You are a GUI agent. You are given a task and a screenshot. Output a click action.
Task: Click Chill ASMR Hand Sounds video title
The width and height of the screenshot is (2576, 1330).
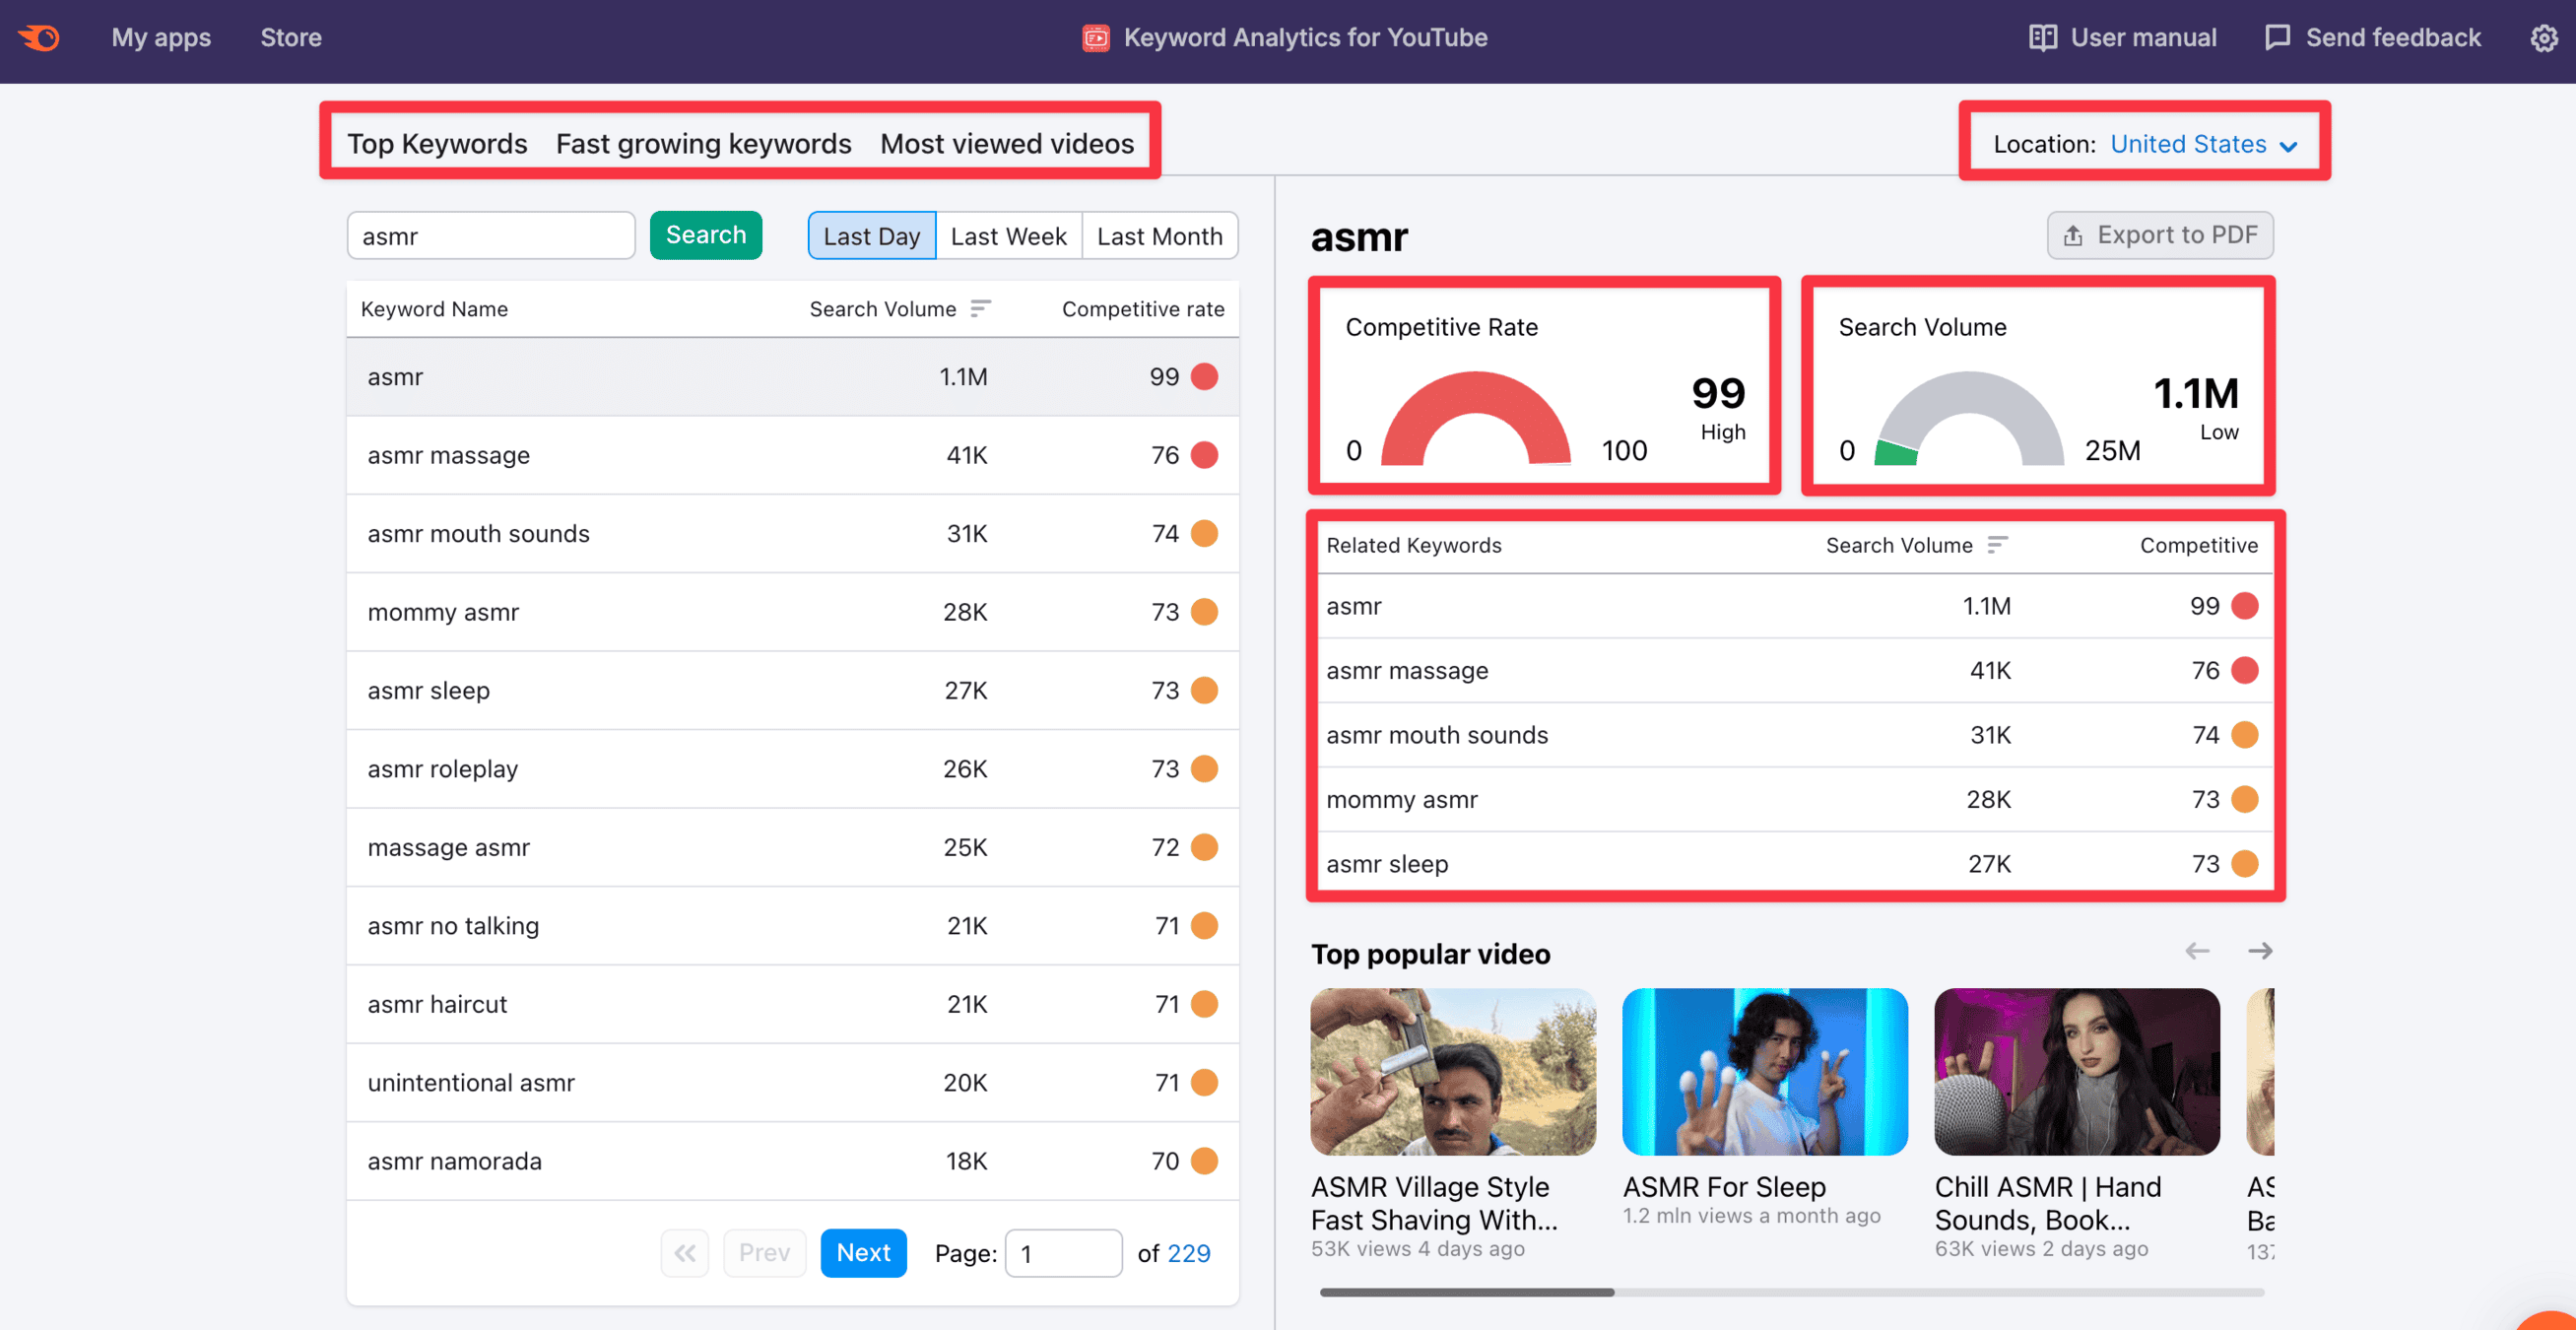click(2047, 1203)
